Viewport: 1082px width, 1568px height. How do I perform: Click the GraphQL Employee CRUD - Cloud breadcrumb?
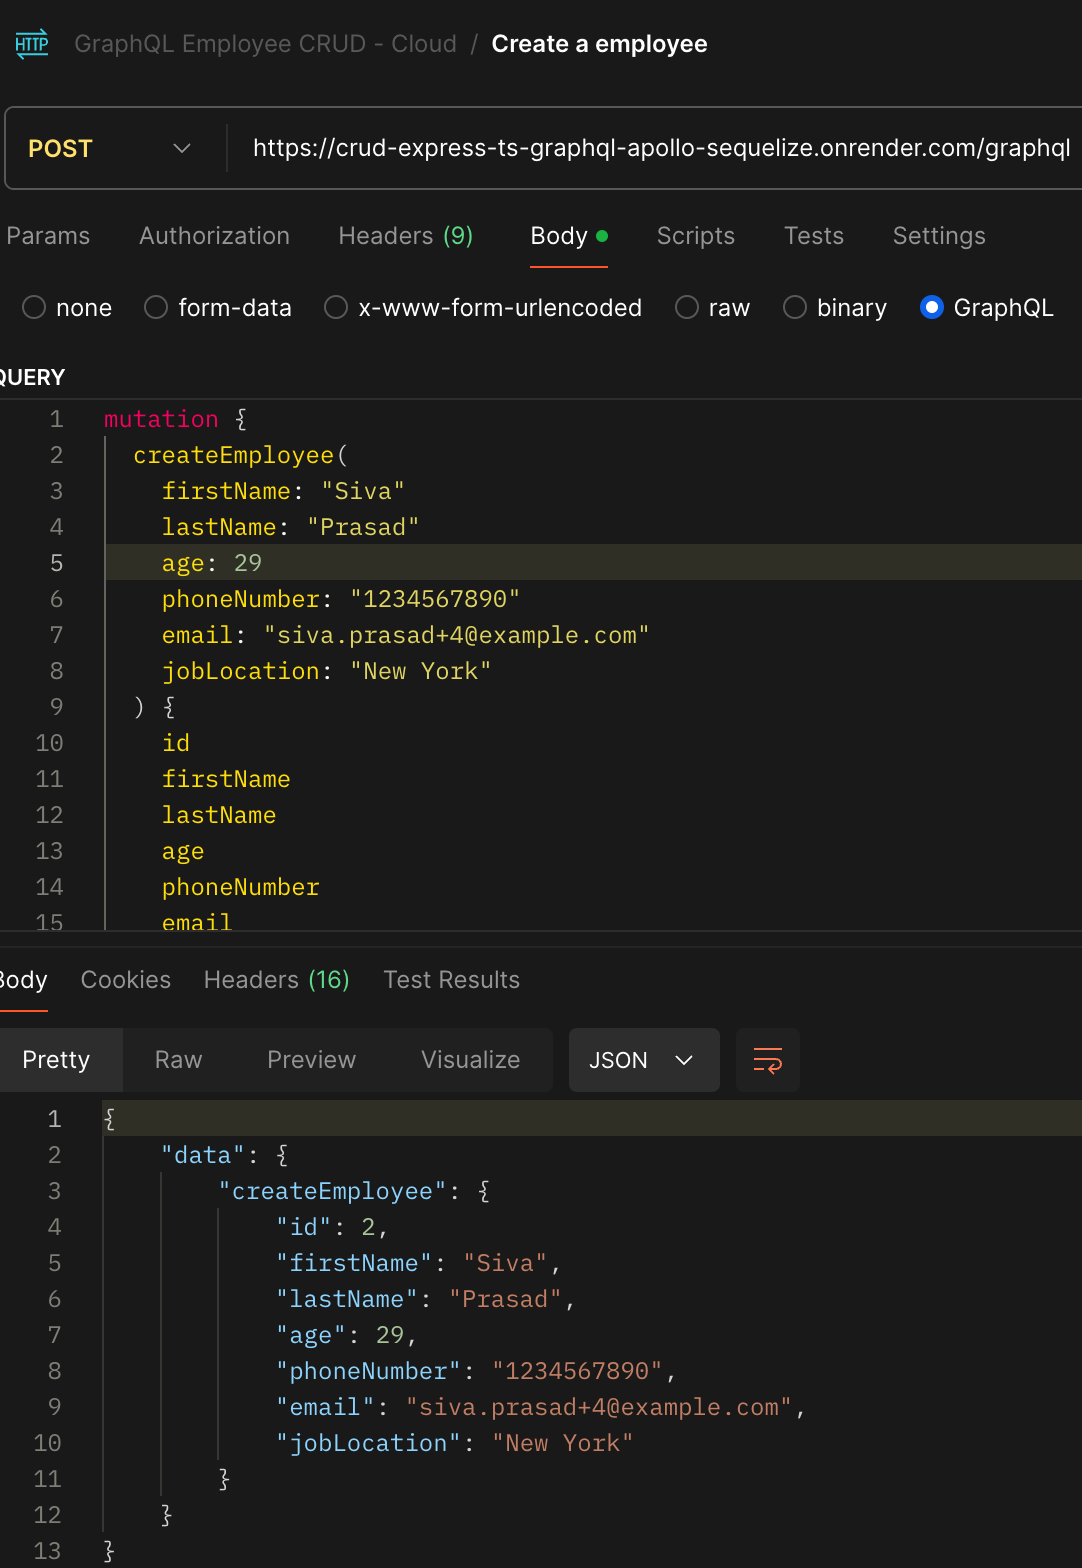click(x=266, y=44)
